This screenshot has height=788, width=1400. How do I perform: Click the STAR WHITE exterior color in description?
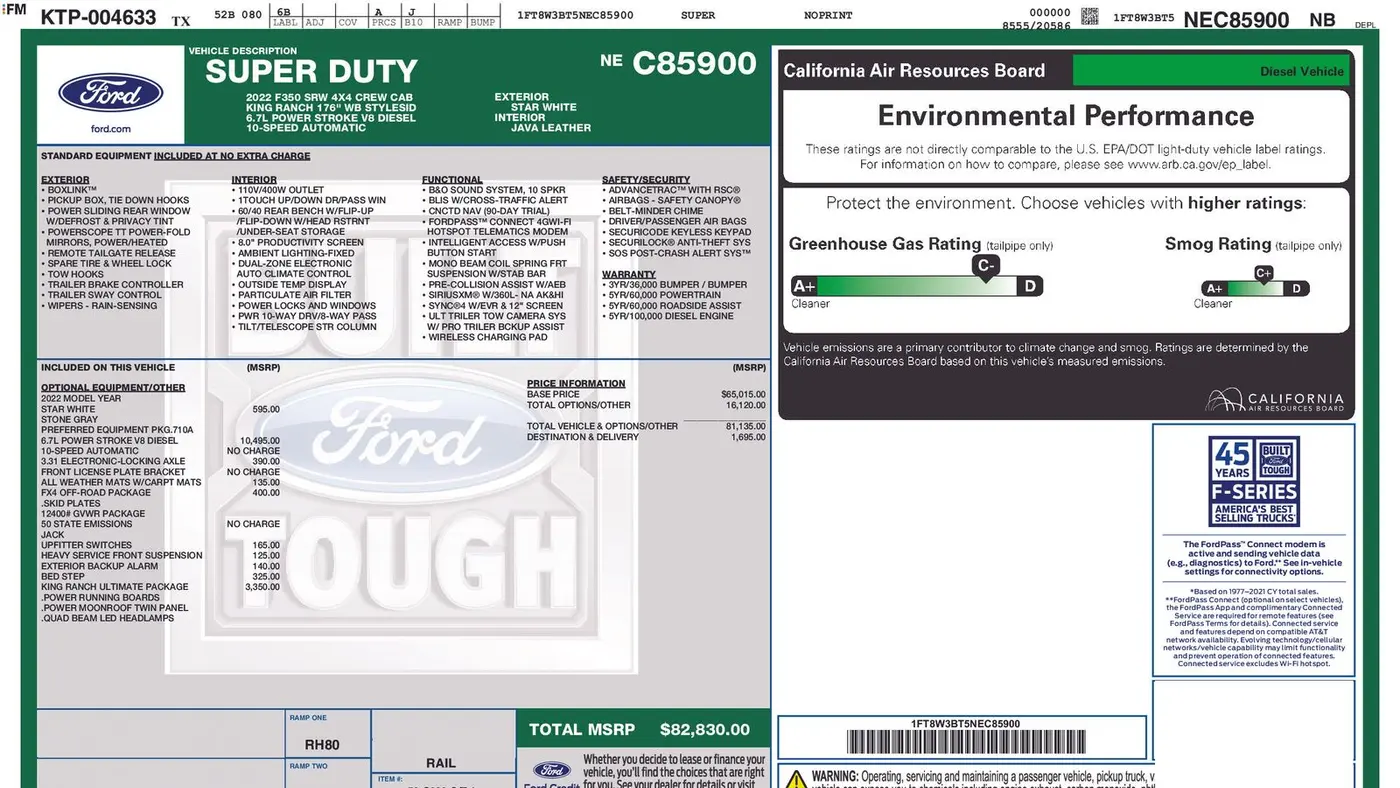544,107
